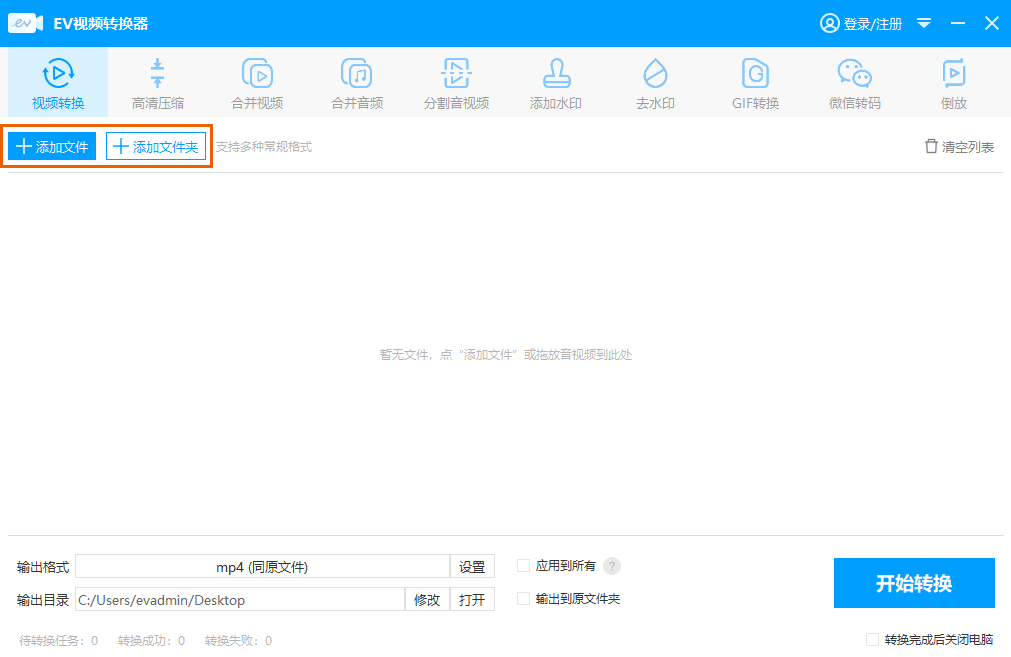Click the 输出目录 path field
The image size is (1011, 657).
(240, 600)
